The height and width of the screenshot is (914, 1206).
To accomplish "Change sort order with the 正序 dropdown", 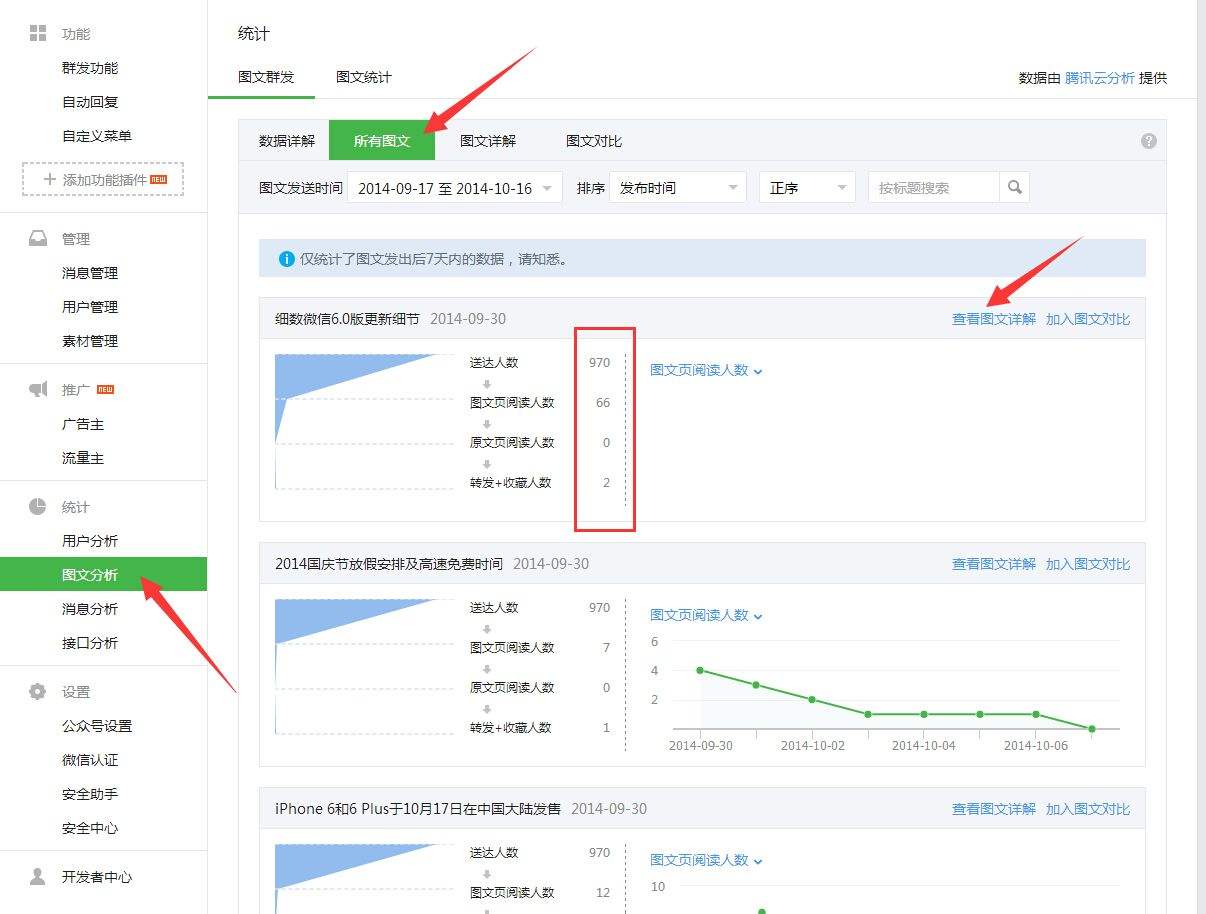I will point(806,188).
